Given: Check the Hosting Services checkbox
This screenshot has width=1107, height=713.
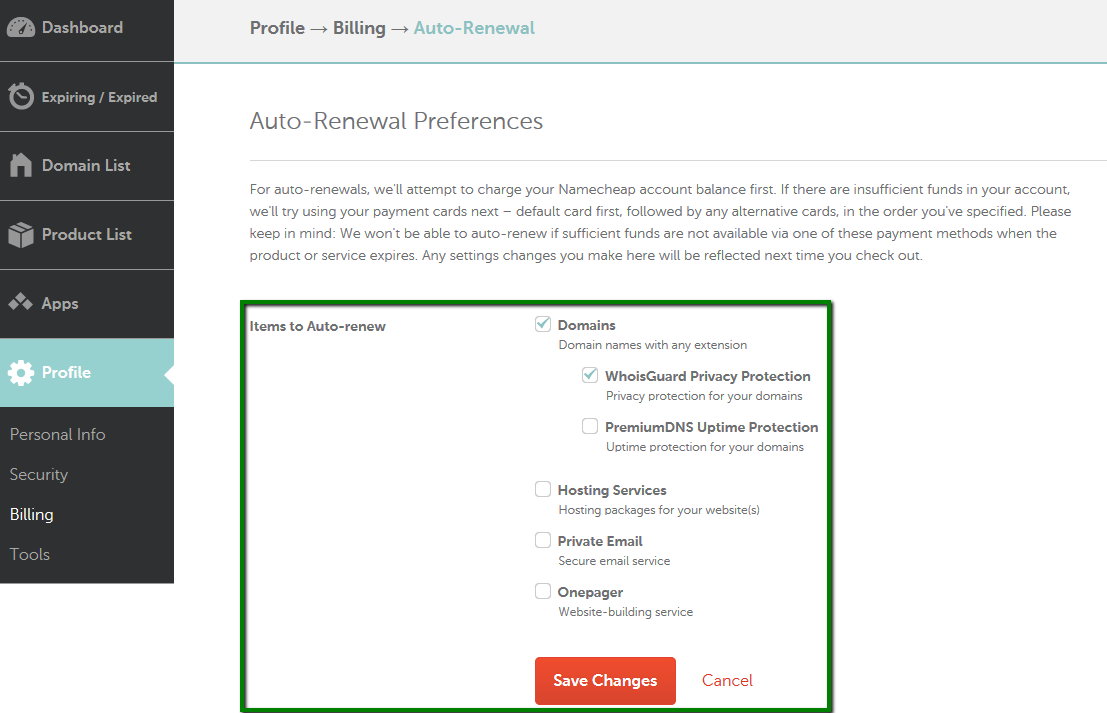Looking at the screenshot, I should [x=543, y=489].
